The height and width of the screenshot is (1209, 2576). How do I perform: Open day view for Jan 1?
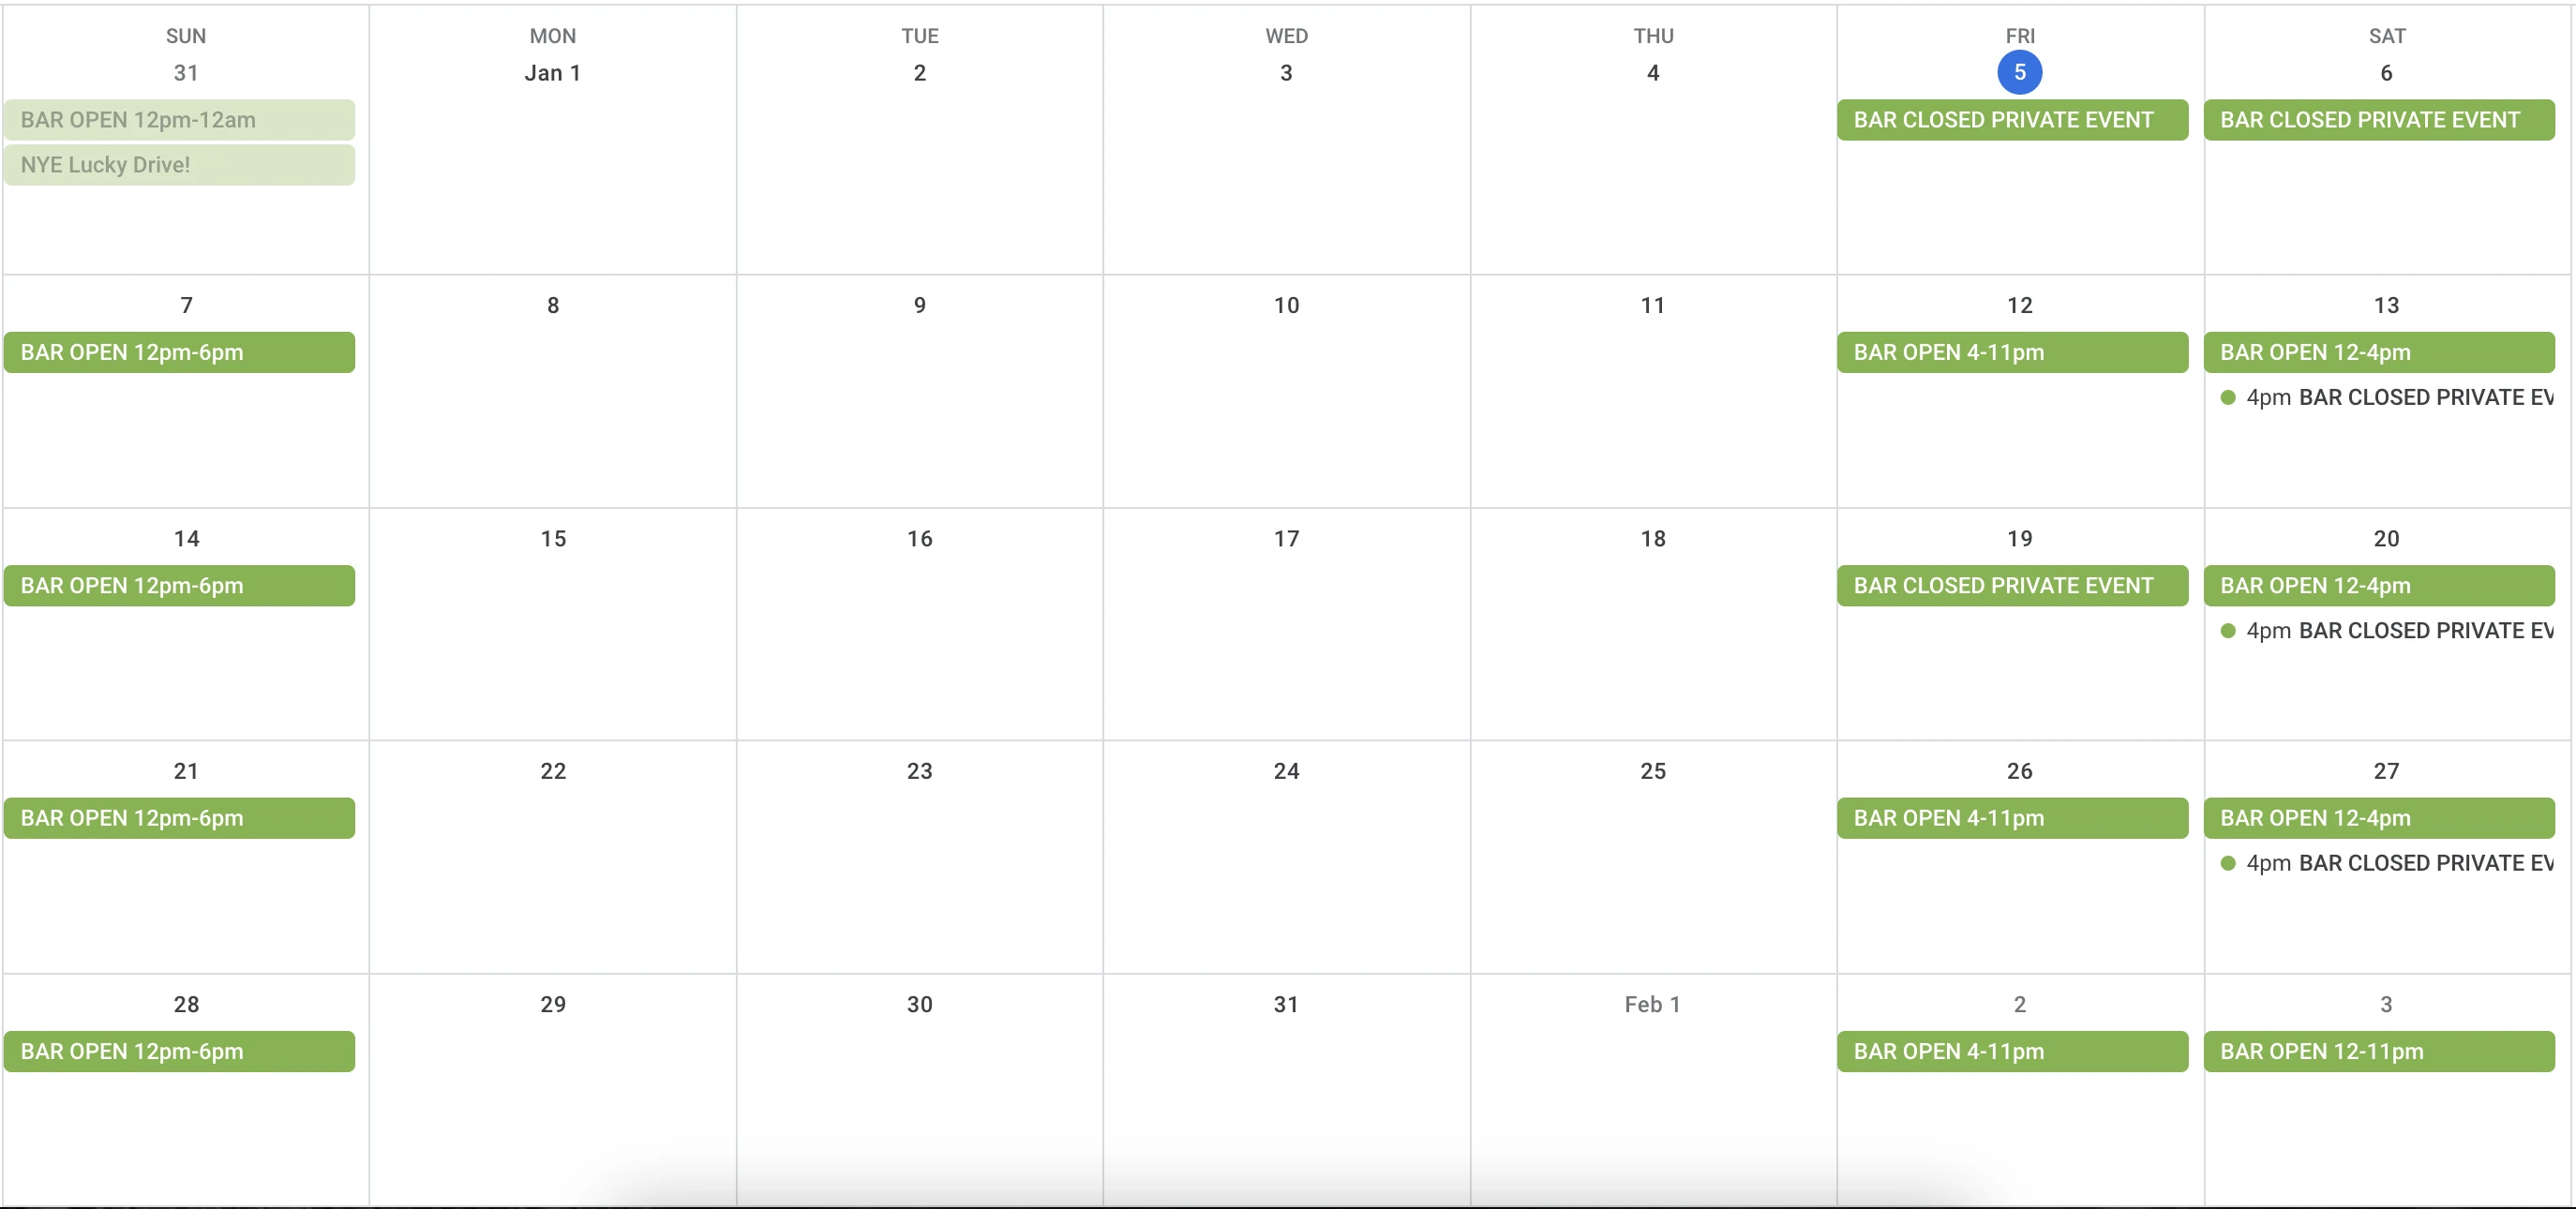point(552,73)
